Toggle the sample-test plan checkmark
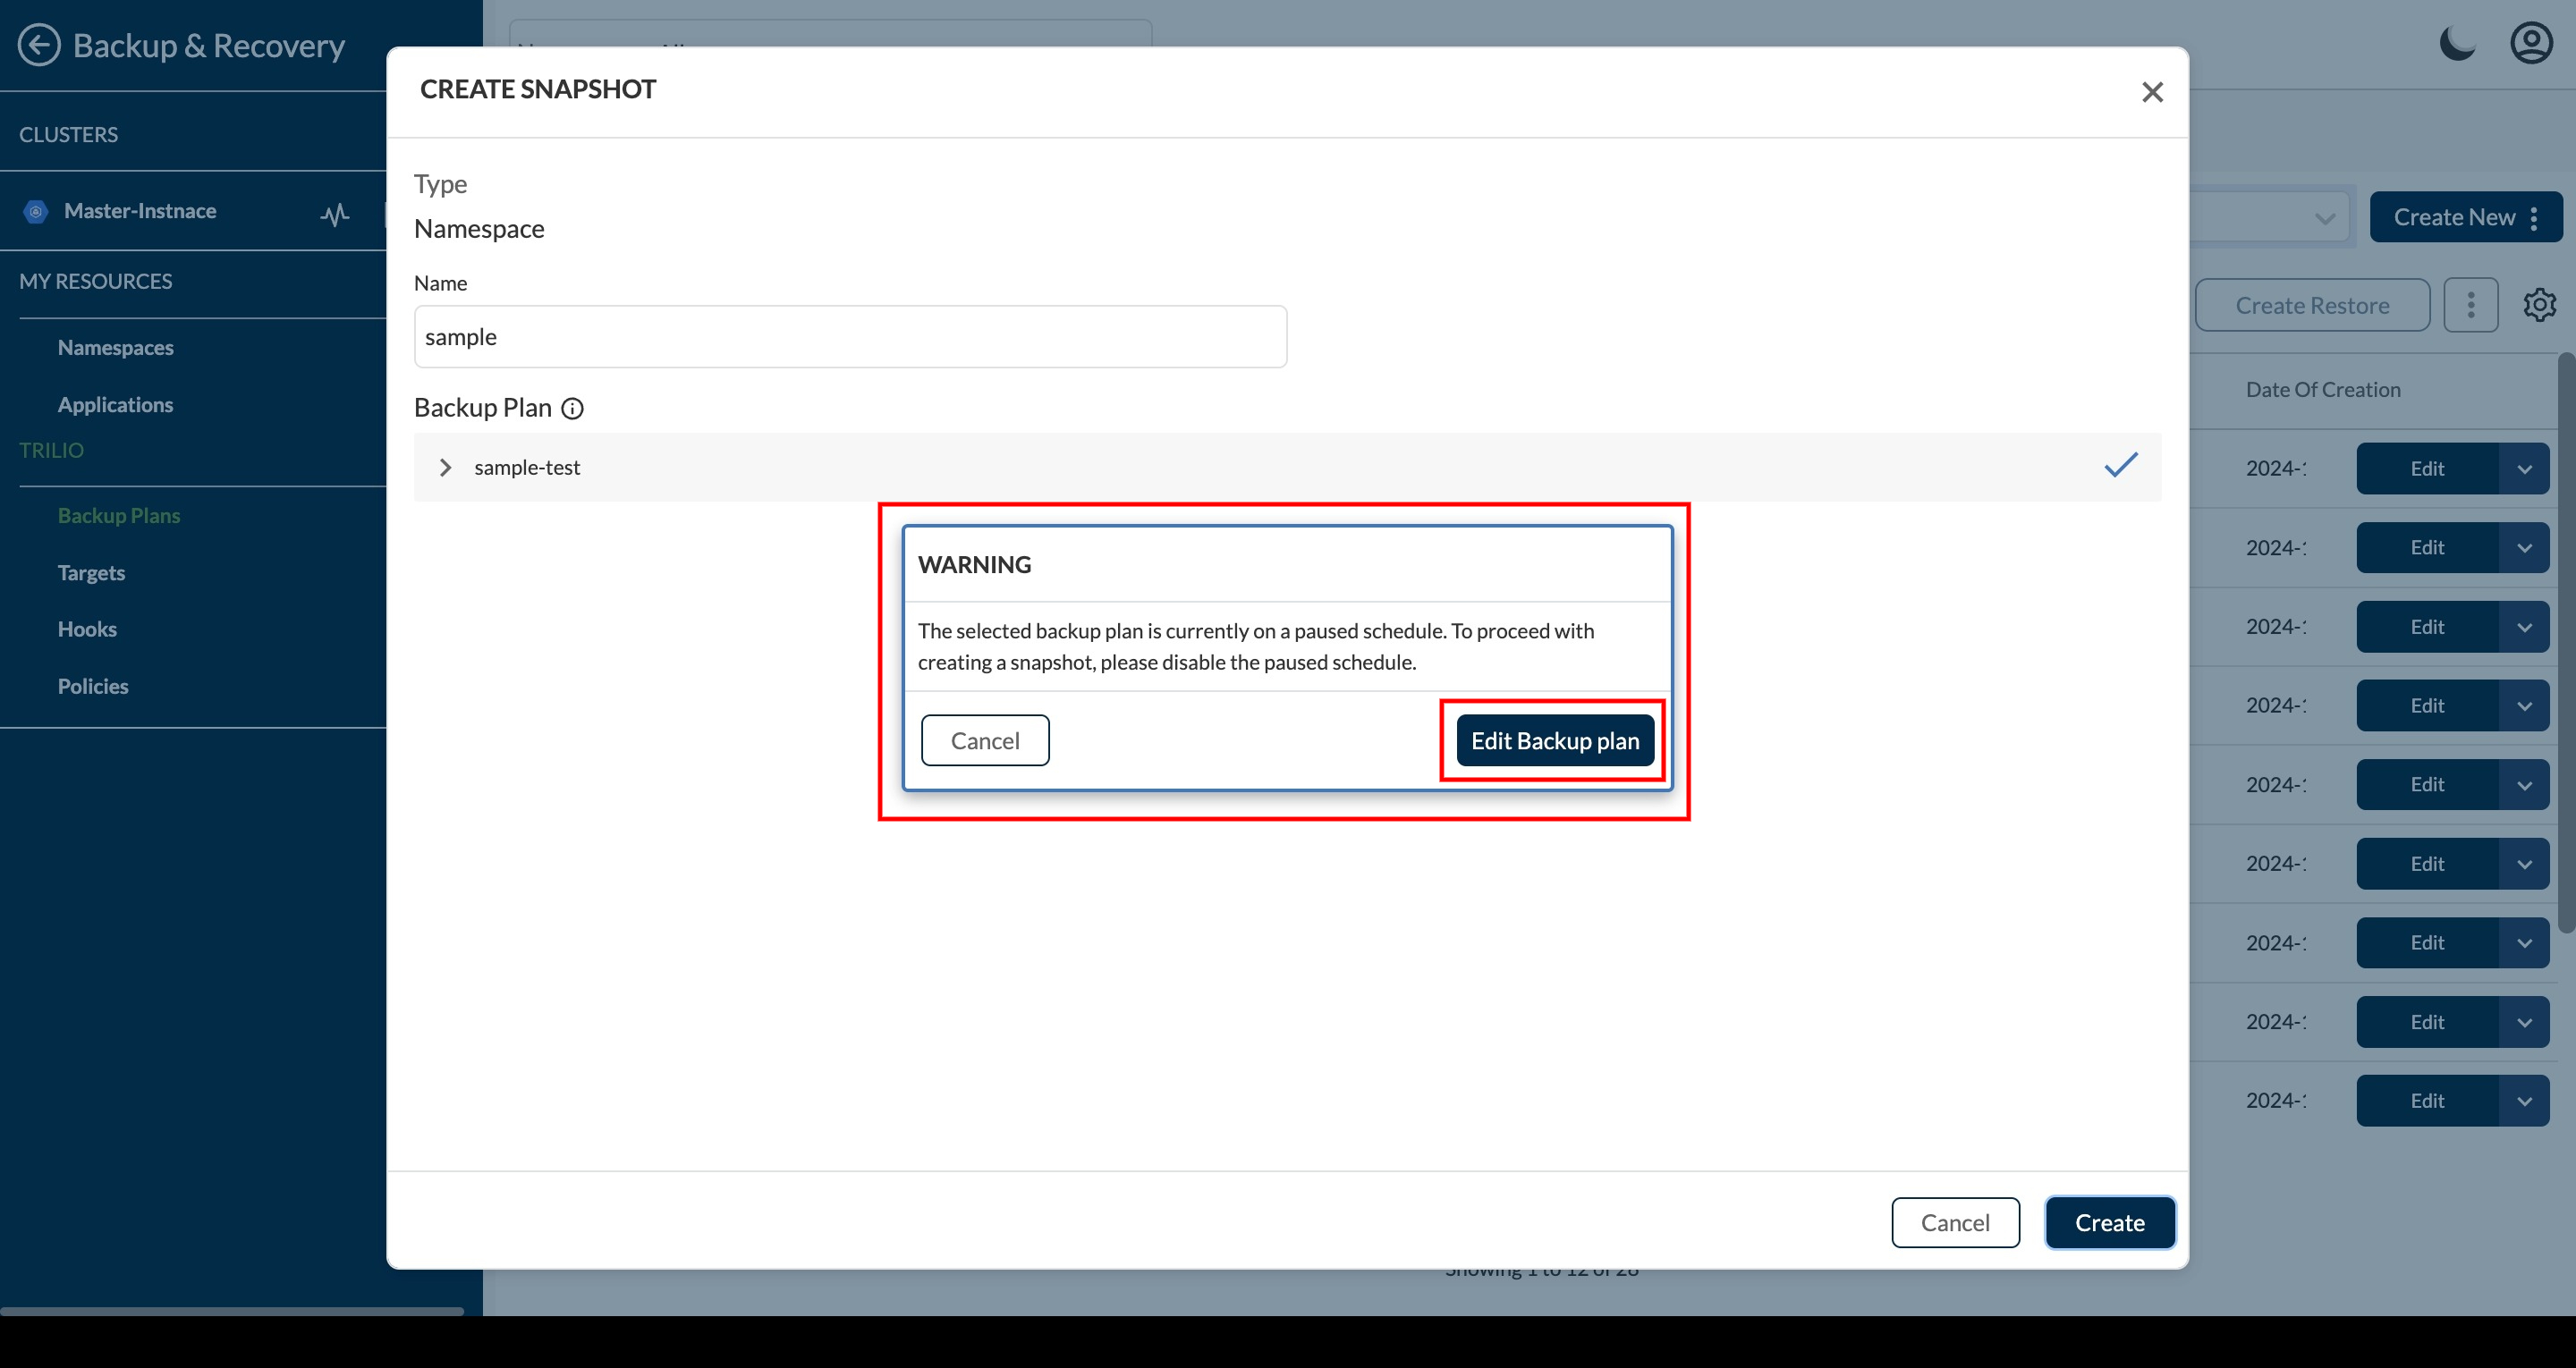The width and height of the screenshot is (2576, 1368). pos(2120,465)
